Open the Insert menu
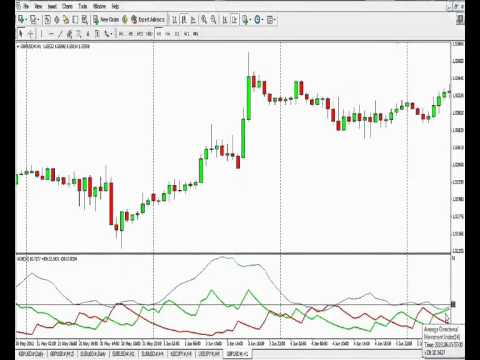The width and height of the screenshot is (480, 360). (52, 6)
